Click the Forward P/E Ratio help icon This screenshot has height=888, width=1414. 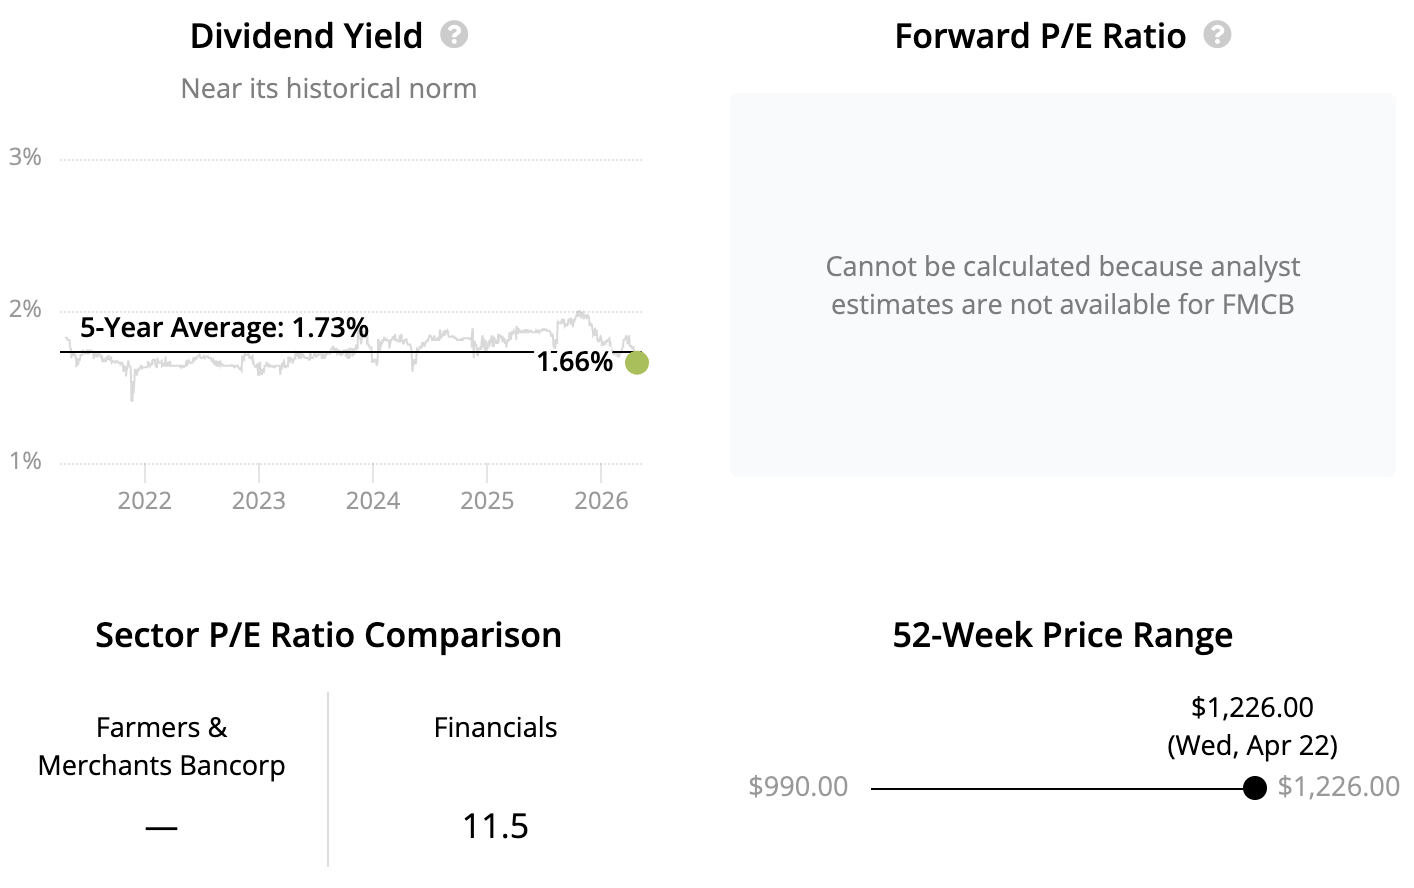tap(1217, 35)
